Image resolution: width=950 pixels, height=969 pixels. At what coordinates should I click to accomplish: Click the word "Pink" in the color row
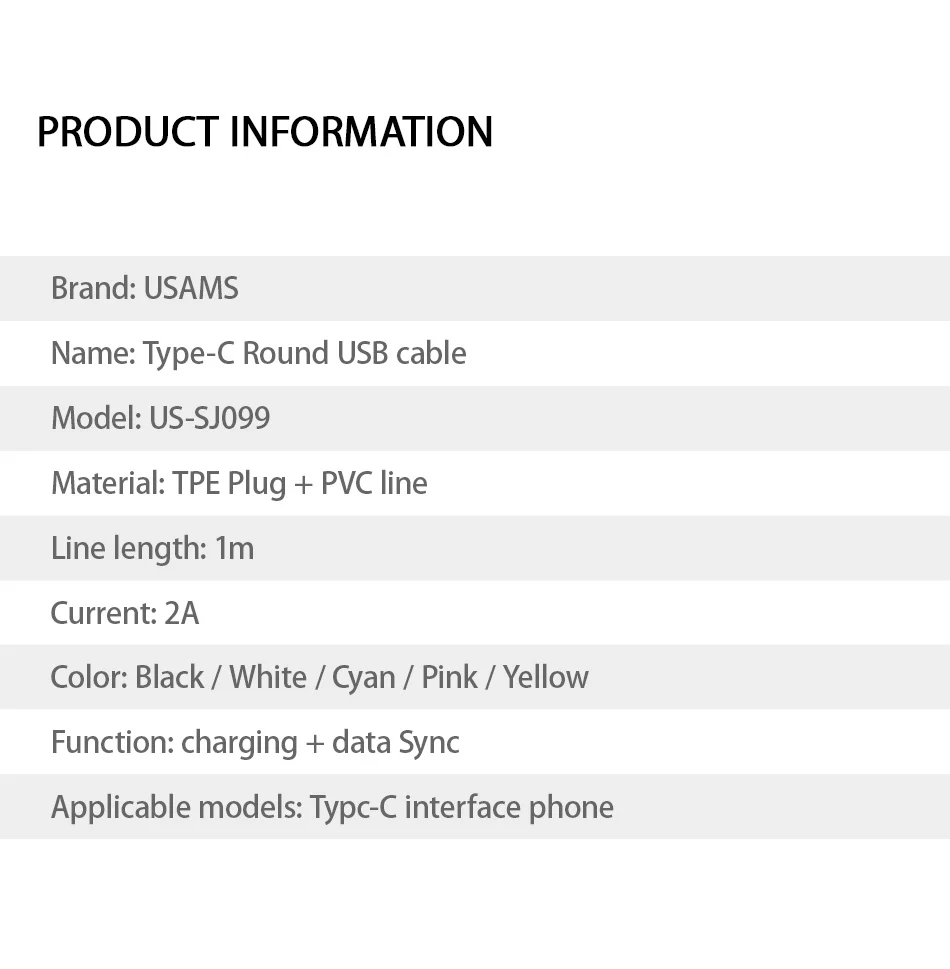449,677
